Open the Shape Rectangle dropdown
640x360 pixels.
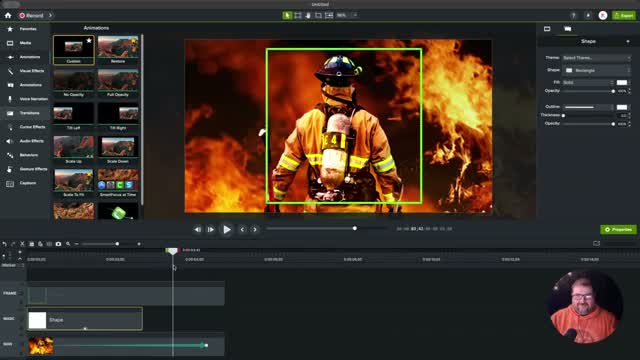(597, 70)
